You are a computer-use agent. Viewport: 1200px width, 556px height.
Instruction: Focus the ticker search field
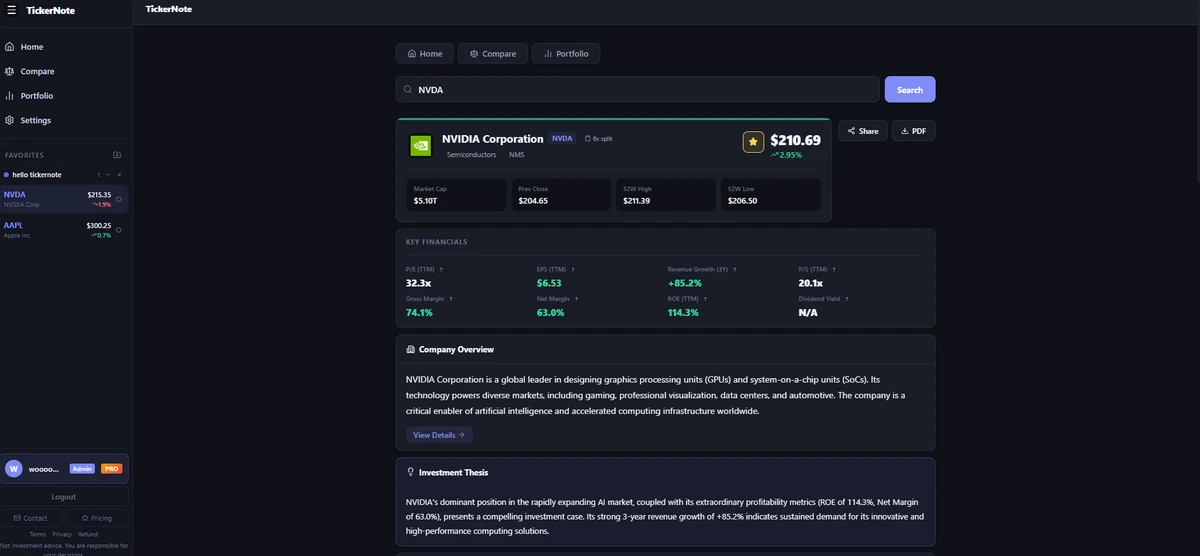pos(638,89)
